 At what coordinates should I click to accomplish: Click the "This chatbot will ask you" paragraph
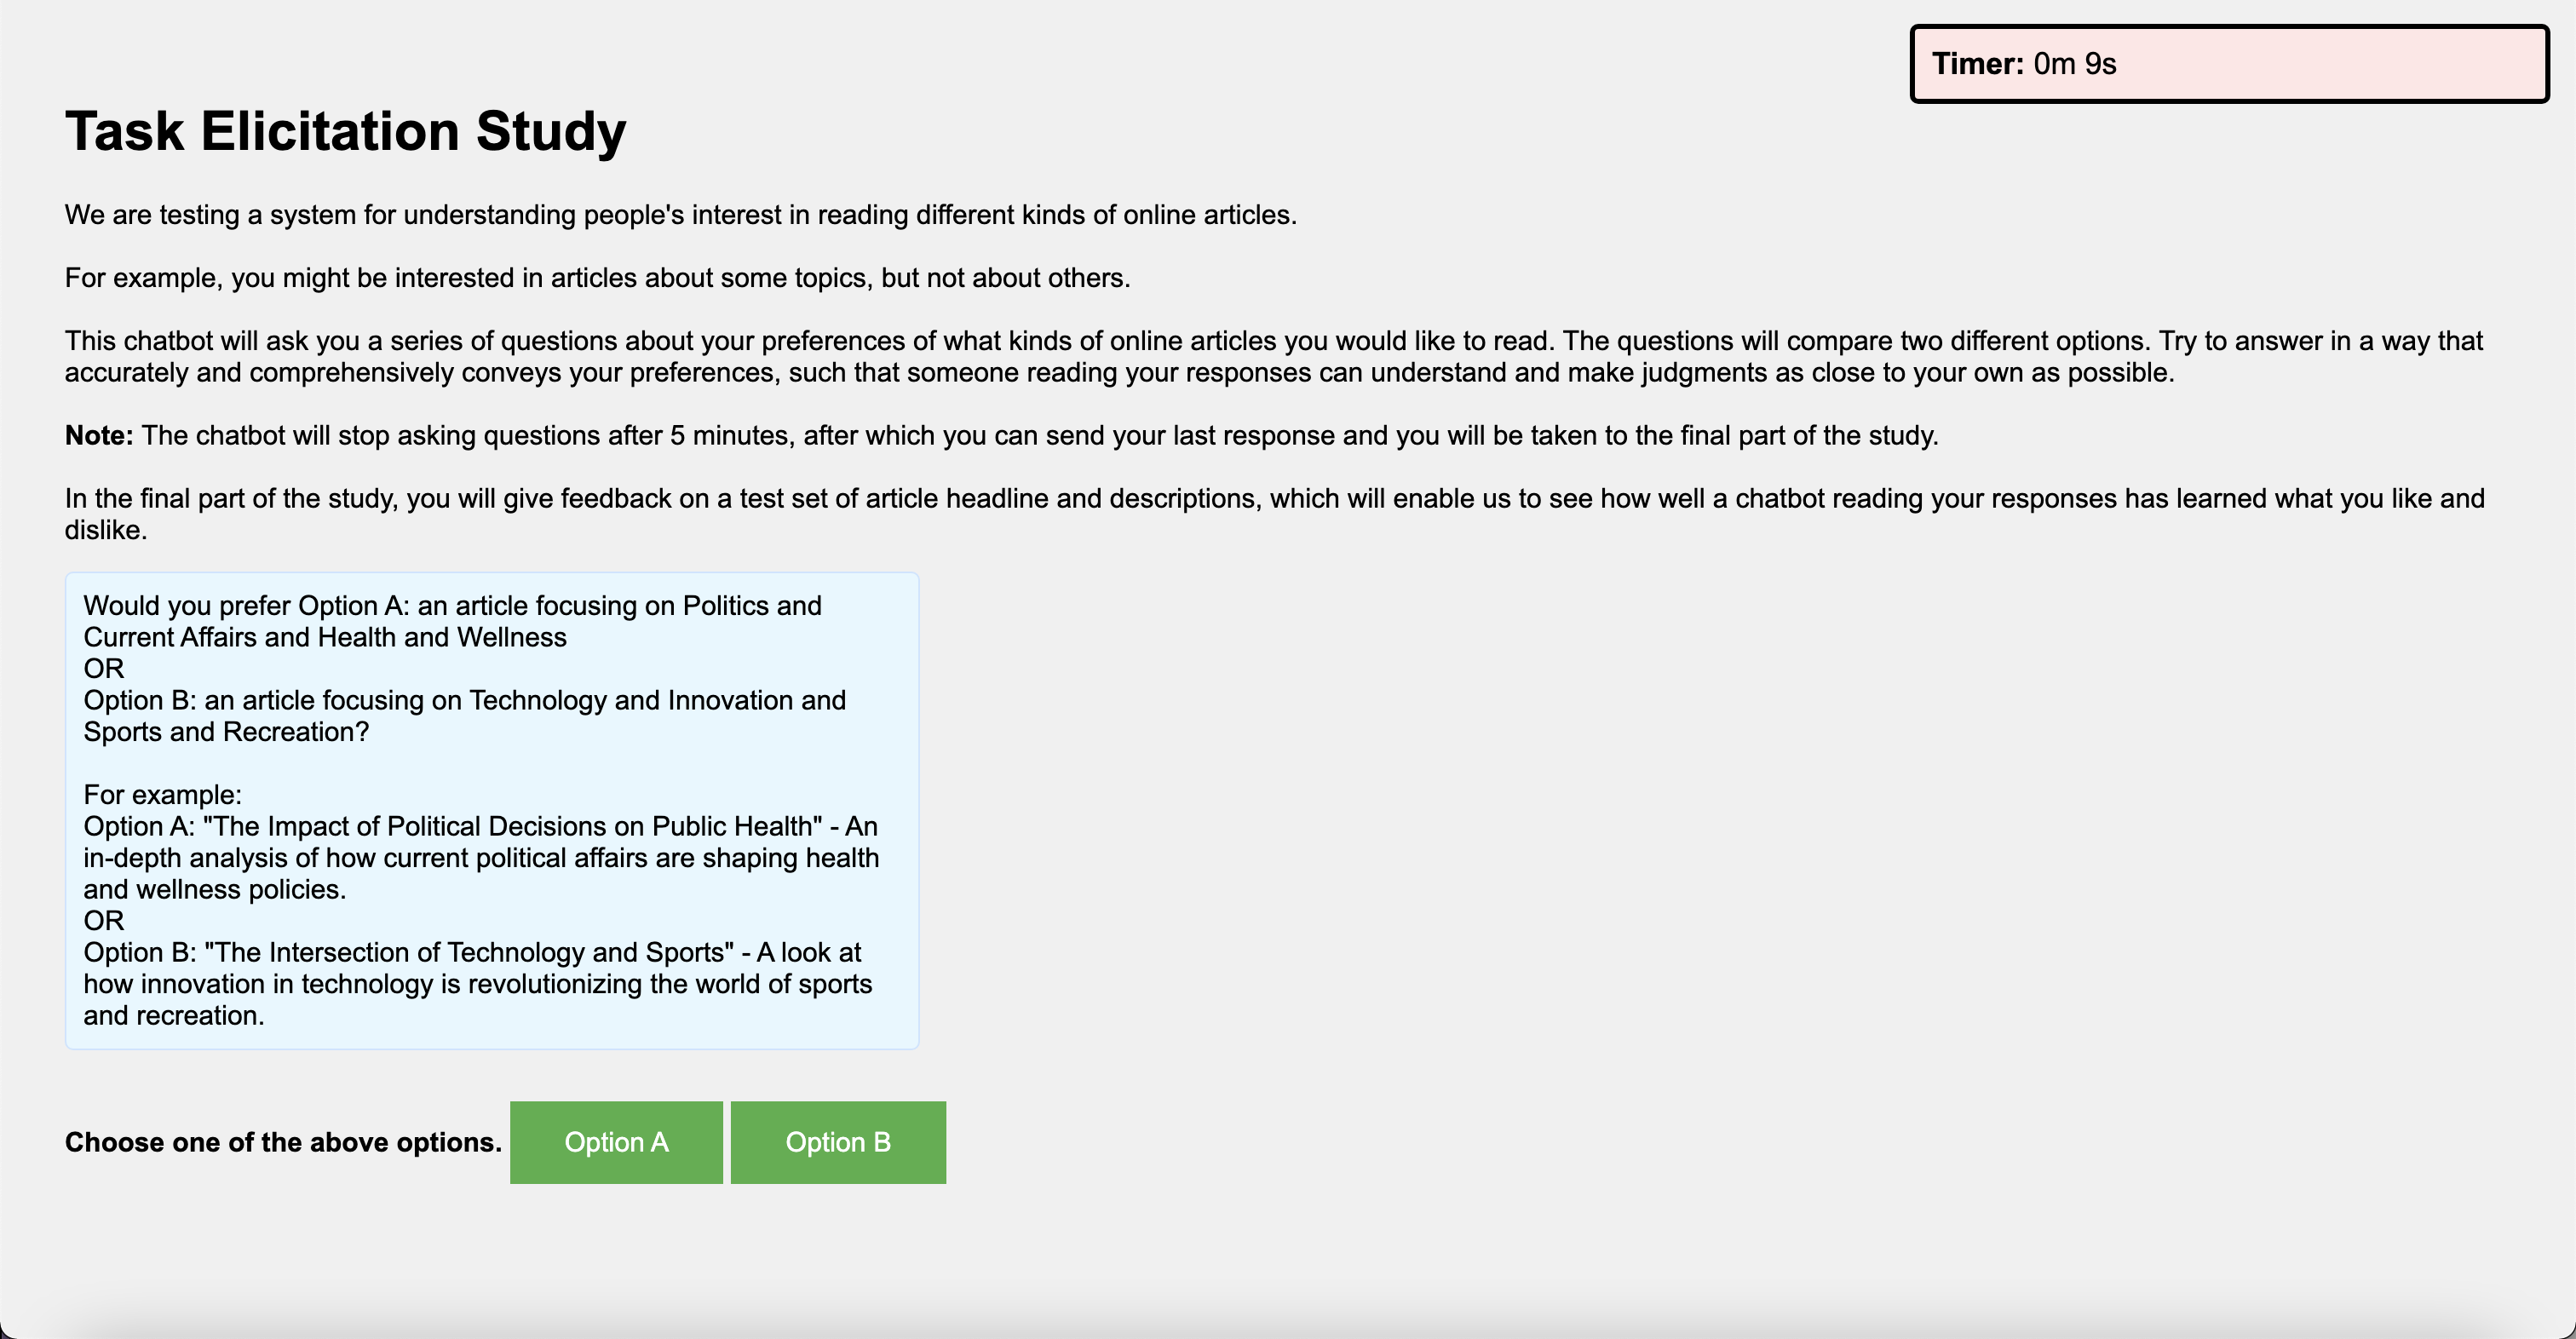point(1272,356)
